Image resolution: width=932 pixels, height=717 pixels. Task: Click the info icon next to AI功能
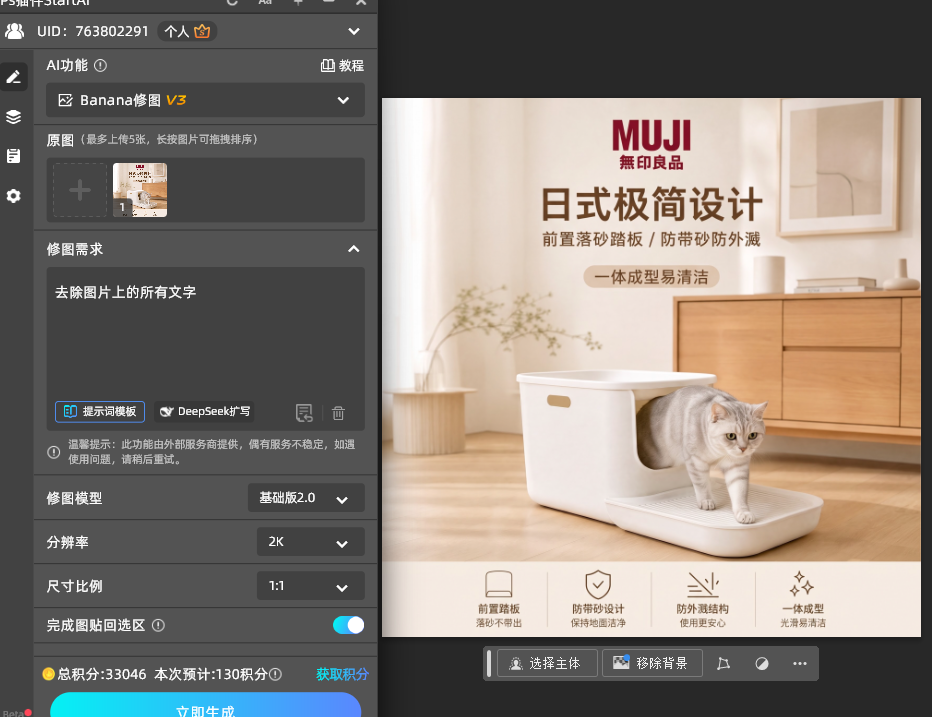100,65
